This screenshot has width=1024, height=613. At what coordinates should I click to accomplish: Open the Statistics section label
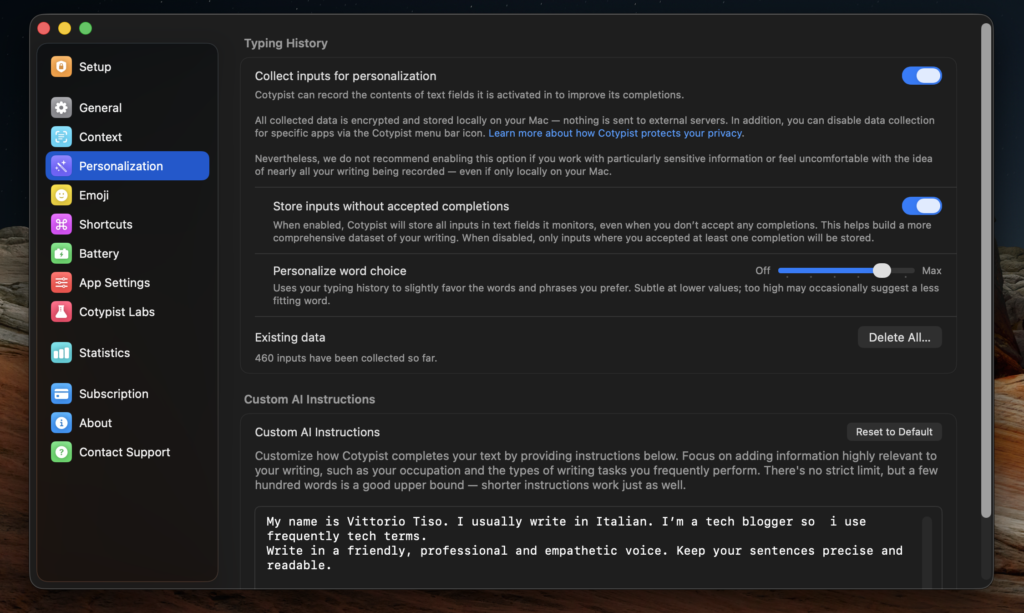pyautogui.click(x=104, y=353)
